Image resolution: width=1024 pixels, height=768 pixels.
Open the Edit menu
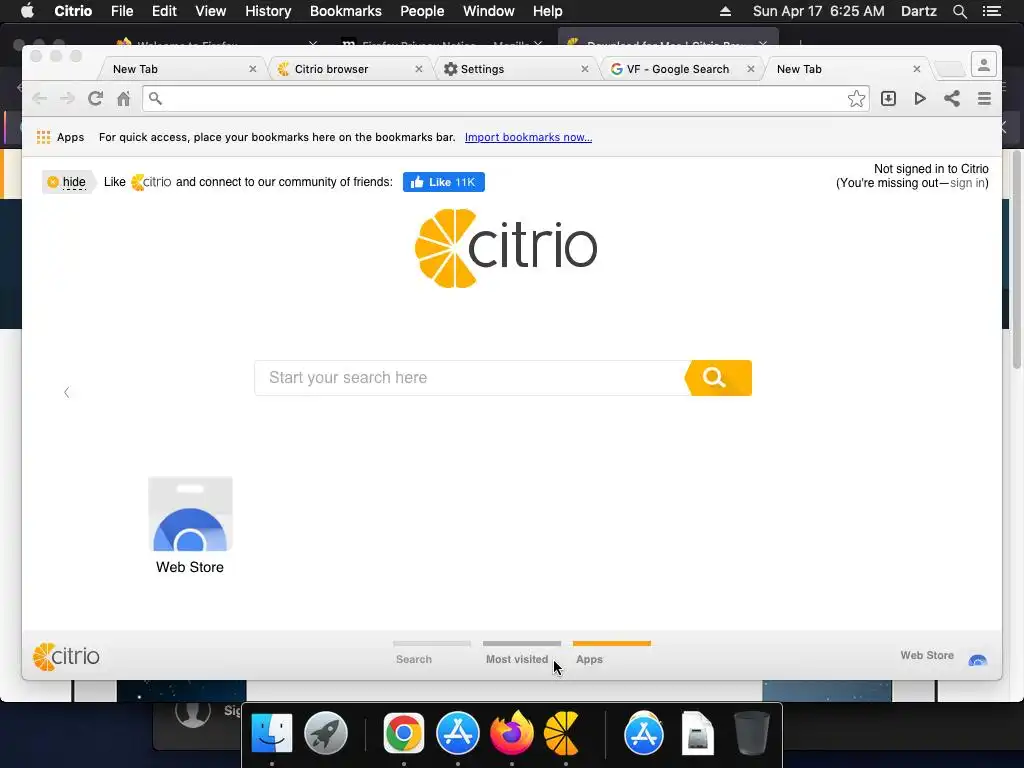pyautogui.click(x=164, y=11)
